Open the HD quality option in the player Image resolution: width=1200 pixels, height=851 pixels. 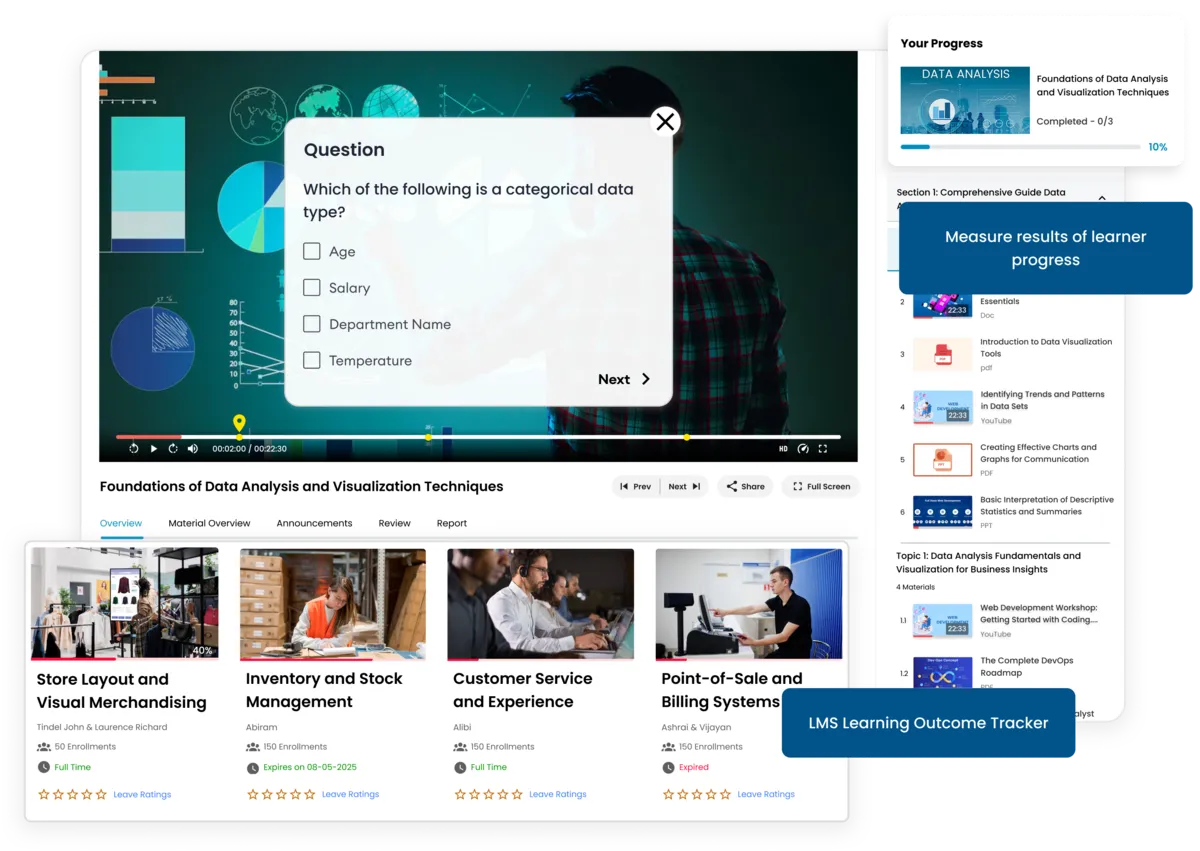click(x=783, y=448)
